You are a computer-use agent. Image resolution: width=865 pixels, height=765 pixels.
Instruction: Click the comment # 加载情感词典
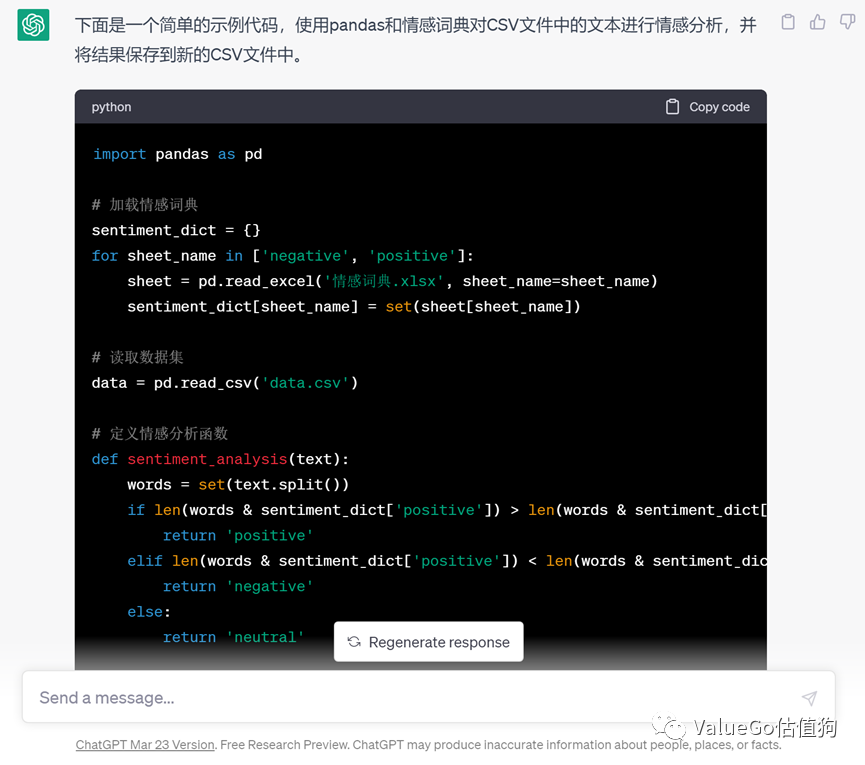tap(145, 204)
